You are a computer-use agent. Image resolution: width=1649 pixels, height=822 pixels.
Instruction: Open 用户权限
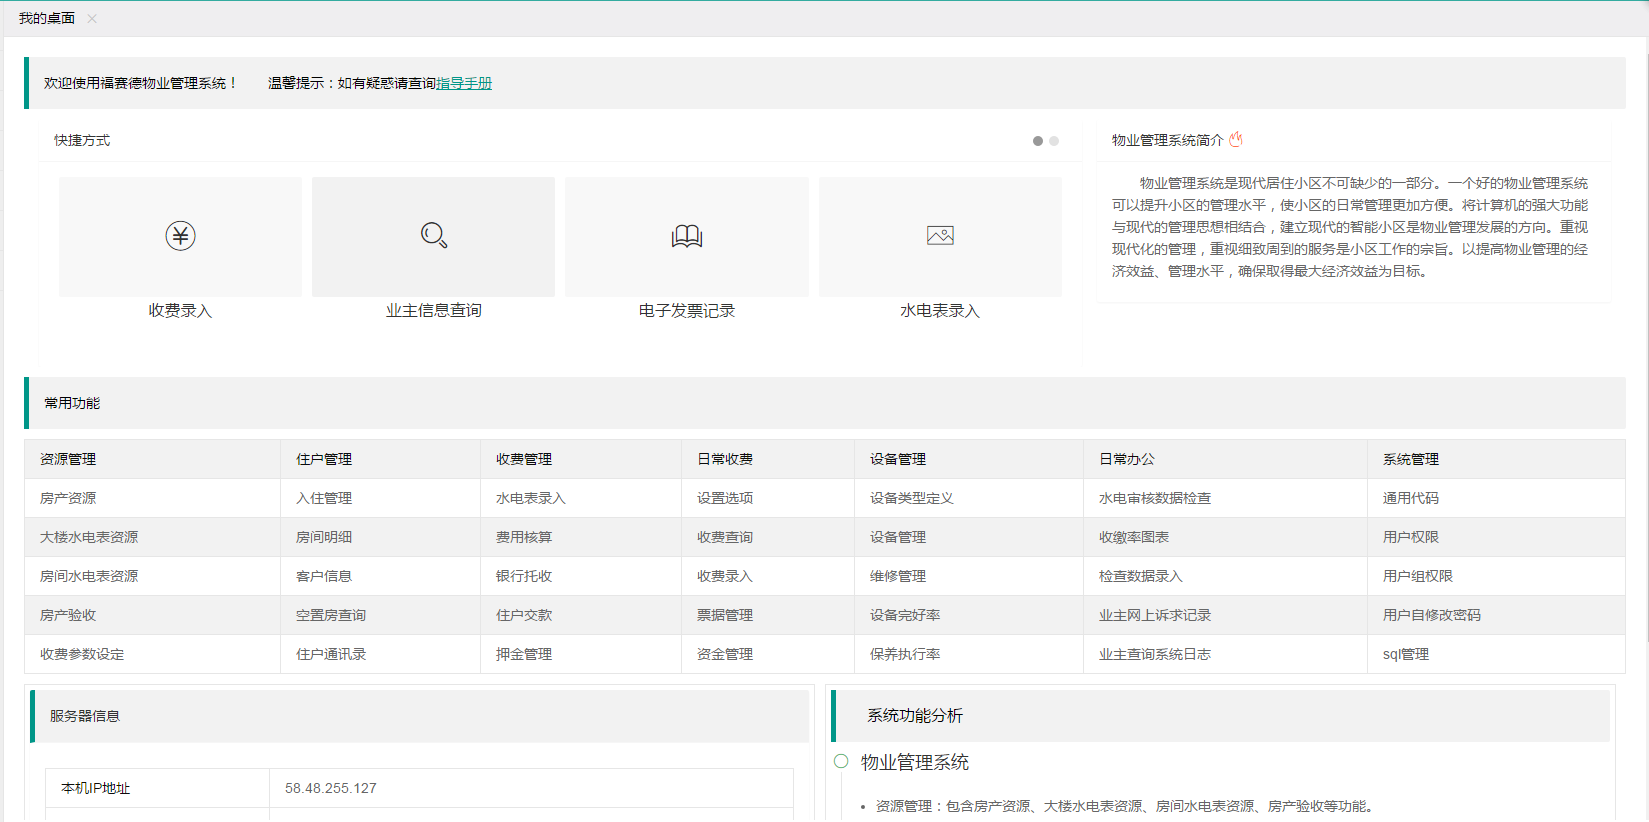click(1411, 537)
